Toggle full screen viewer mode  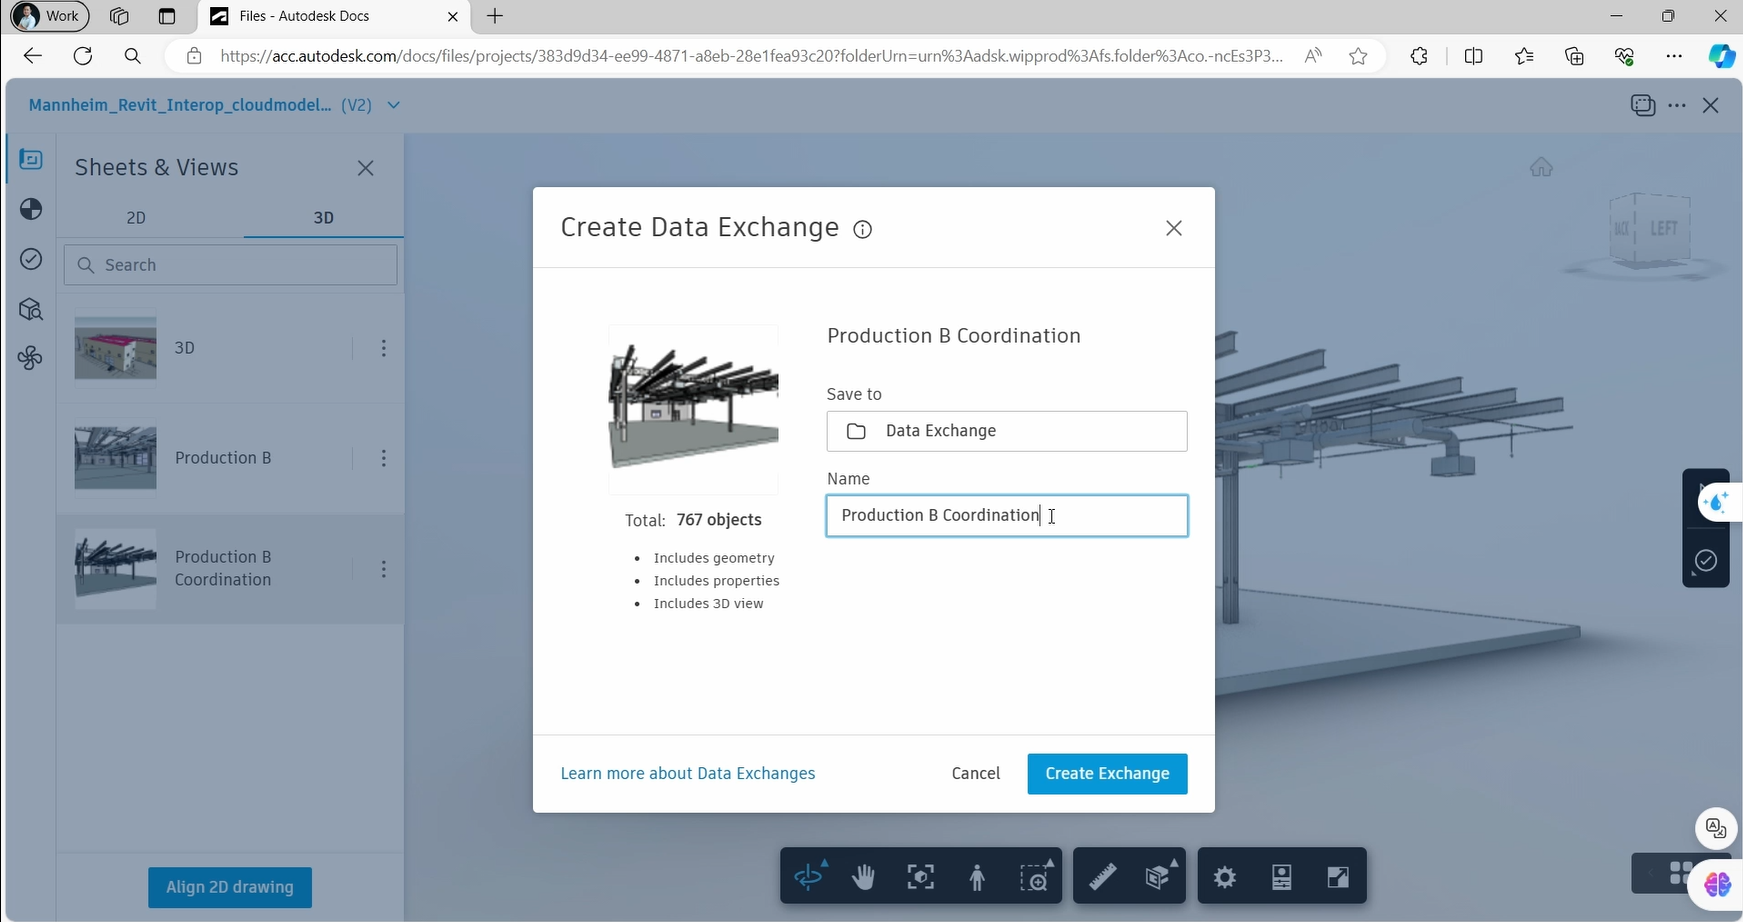coord(1338,877)
